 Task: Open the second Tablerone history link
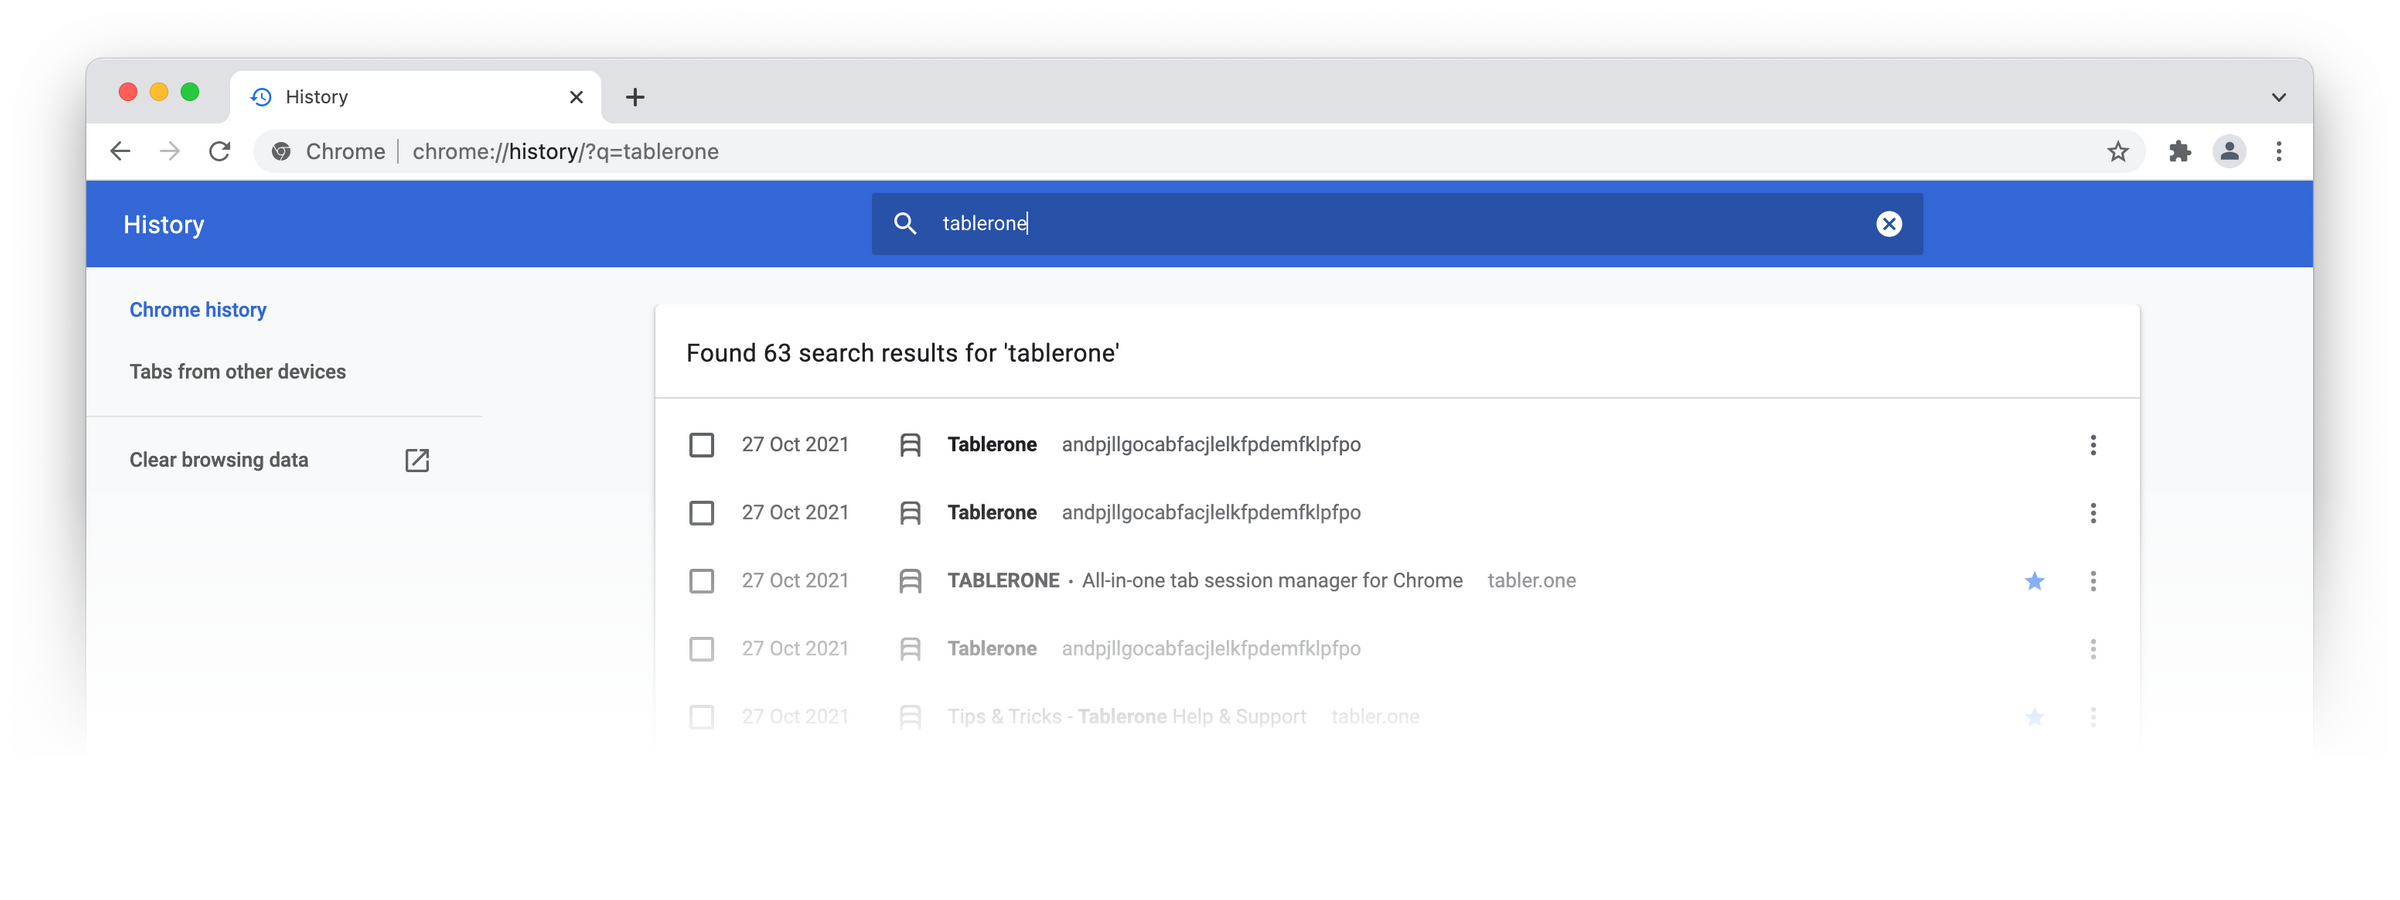coord(992,512)
